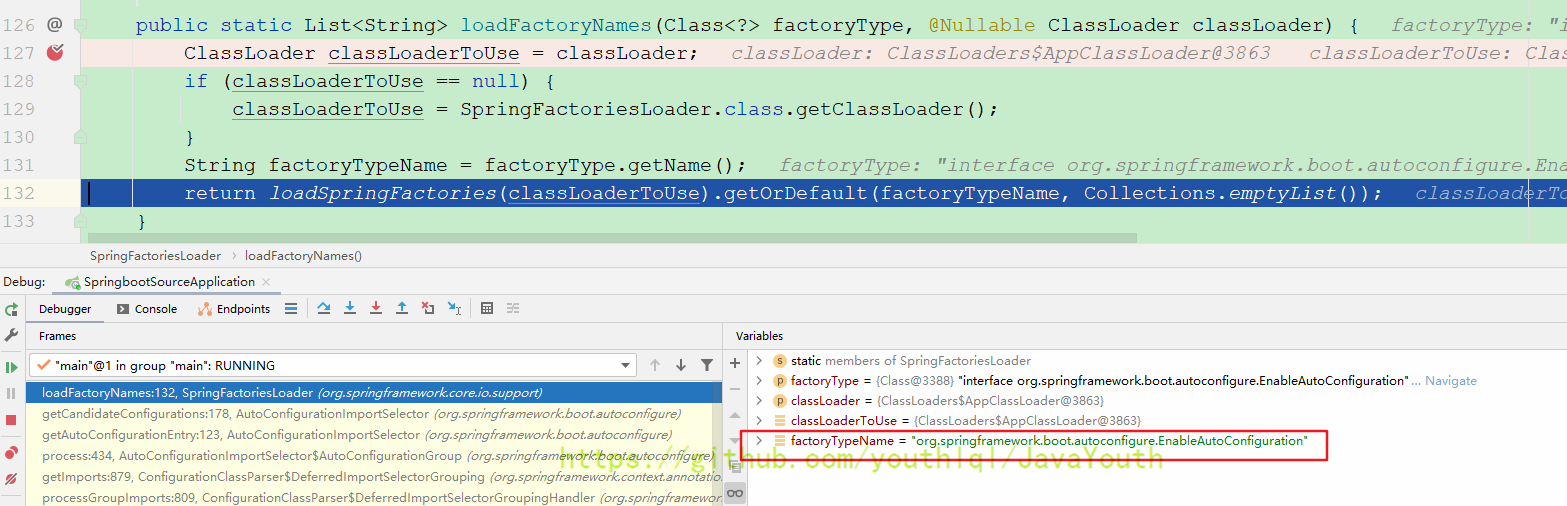The height and width of the screenshot is (506, 1567).
Task: Switch to the Endpoints tab
Action: coord(234,309)
